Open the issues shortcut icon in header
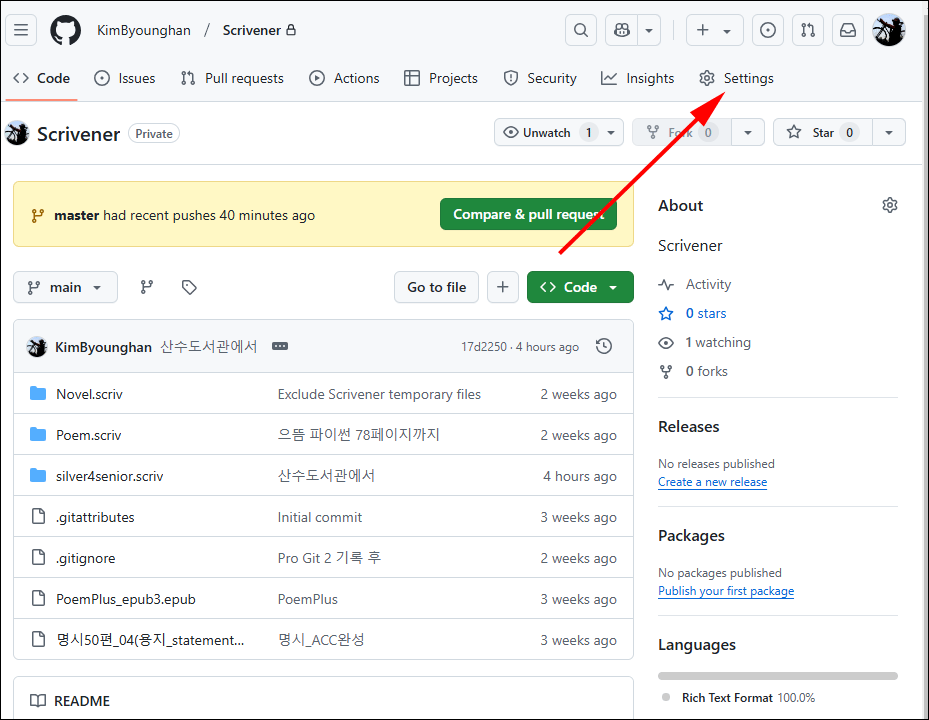 (x=768, y=30)
